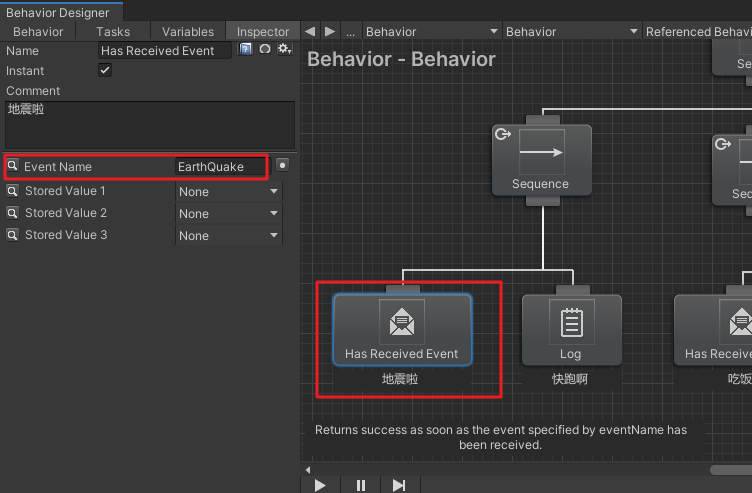The image size is (752, 493).
Task: Go back with the left arrow button
Action: (x=310, y=32)
